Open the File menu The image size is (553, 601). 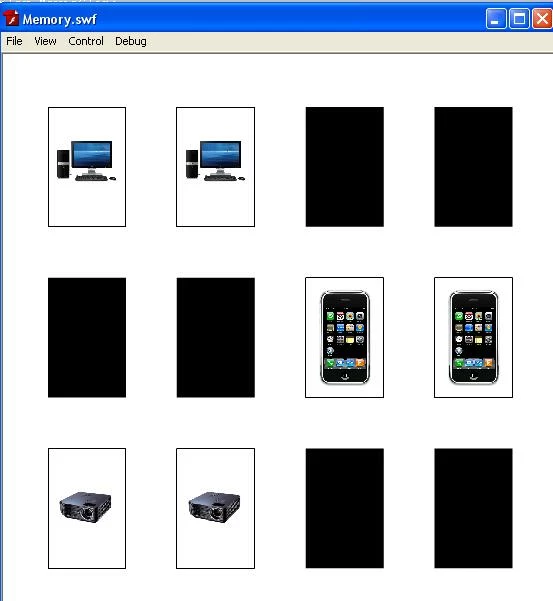click(14, 41)
